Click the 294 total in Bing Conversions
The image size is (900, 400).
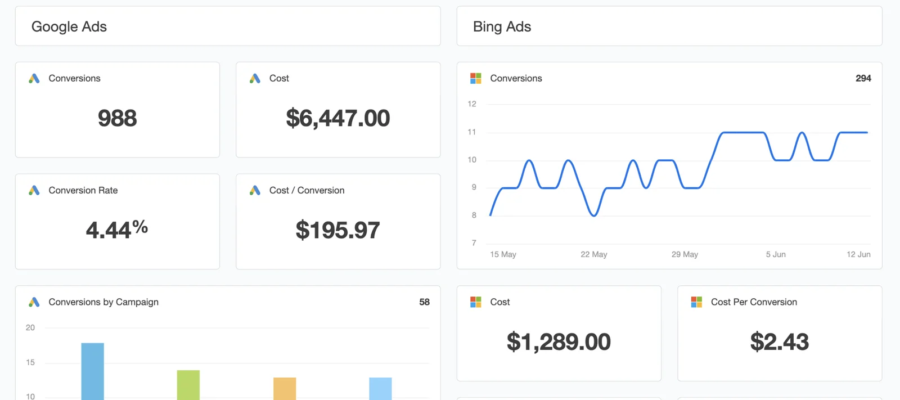(863, 78)
